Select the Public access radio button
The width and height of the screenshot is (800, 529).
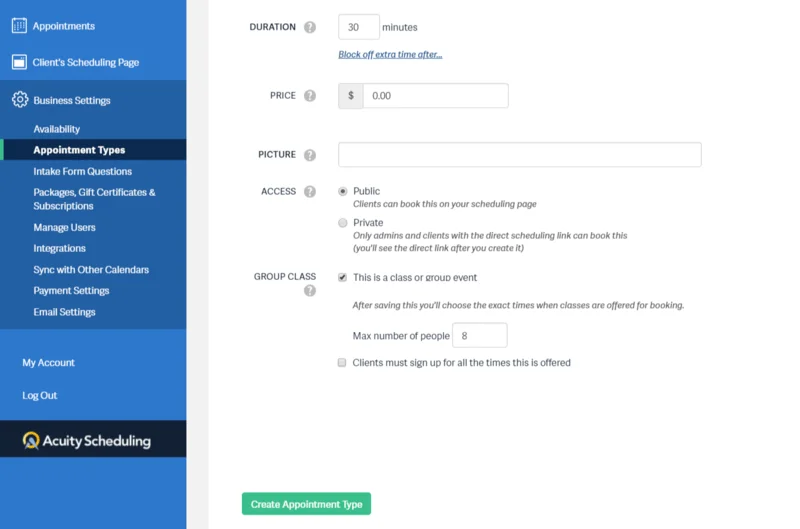tap(343, 191)
